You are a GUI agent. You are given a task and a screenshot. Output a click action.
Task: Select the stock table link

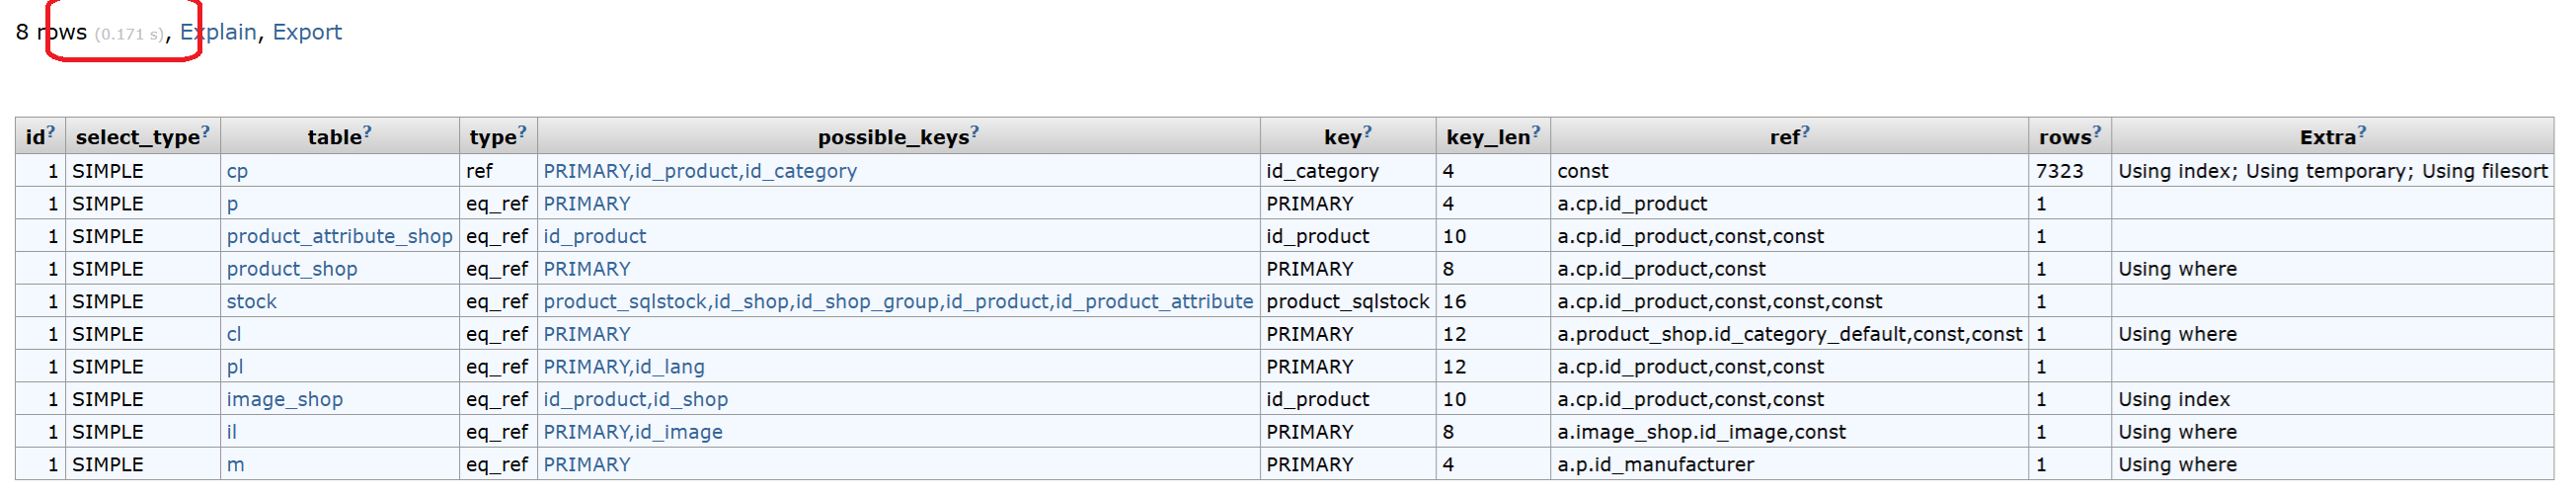pyautogui.click(x=251, y=301)
